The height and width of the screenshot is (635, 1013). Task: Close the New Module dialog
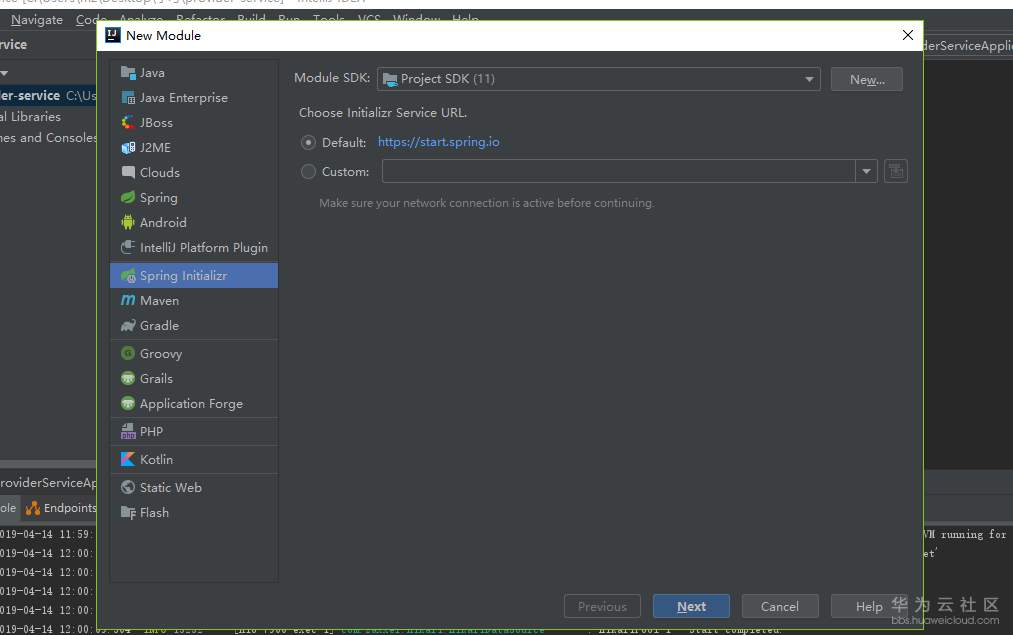908,36
